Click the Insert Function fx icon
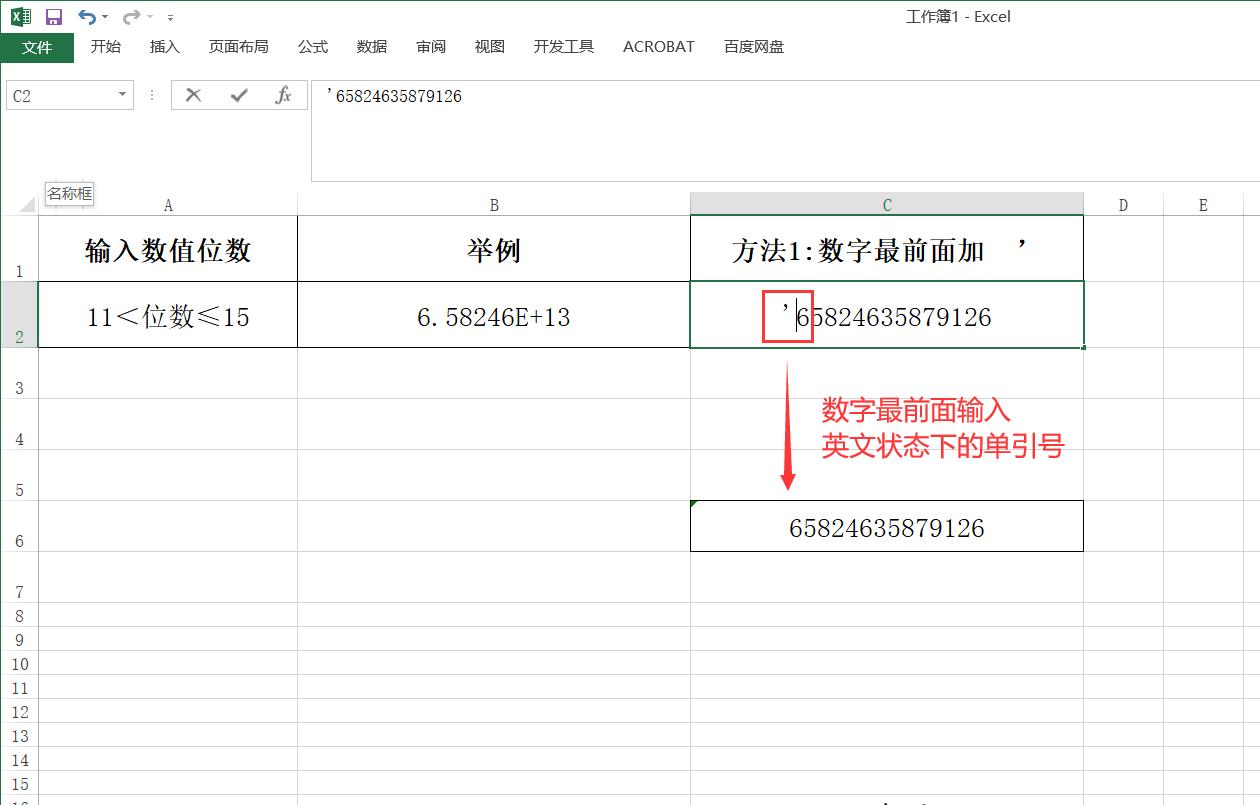 pos(283,96)
